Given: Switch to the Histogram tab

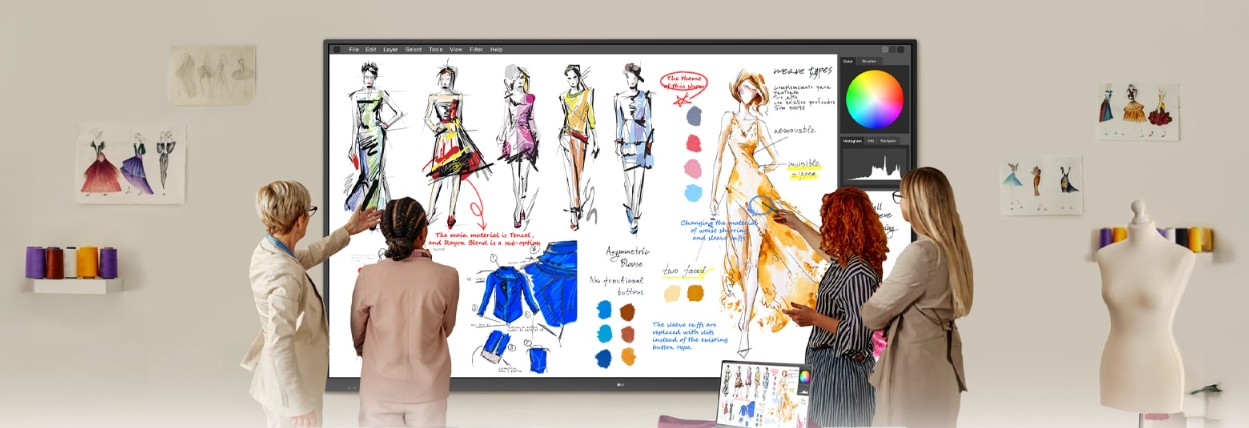Looking at the screenshot, I should coord(852,141).
